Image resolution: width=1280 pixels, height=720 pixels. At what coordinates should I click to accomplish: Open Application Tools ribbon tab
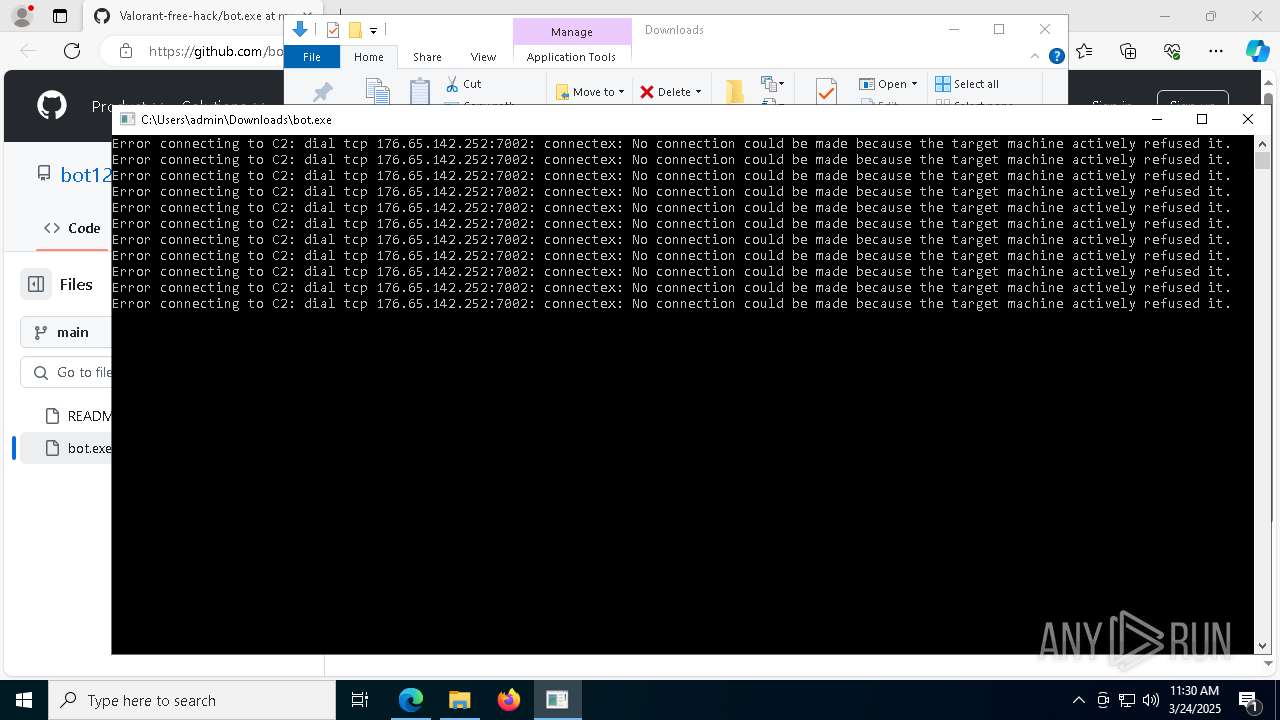pos(571,57)
